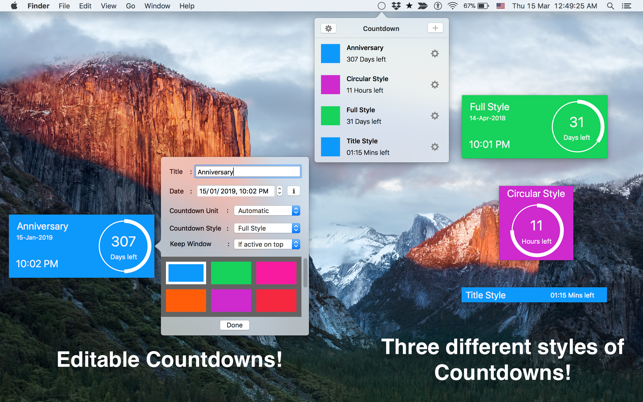643x402 pixels.
Task: Click blue color square of Anniversary row
Action: 330,53
